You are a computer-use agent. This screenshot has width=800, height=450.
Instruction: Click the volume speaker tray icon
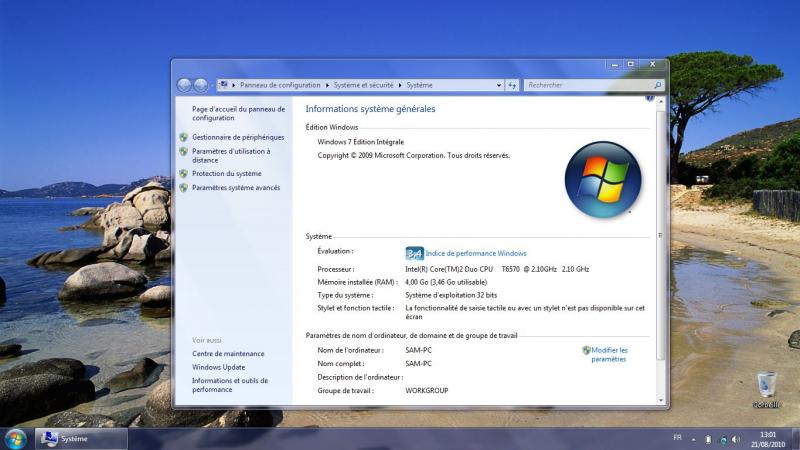[736, 439]
